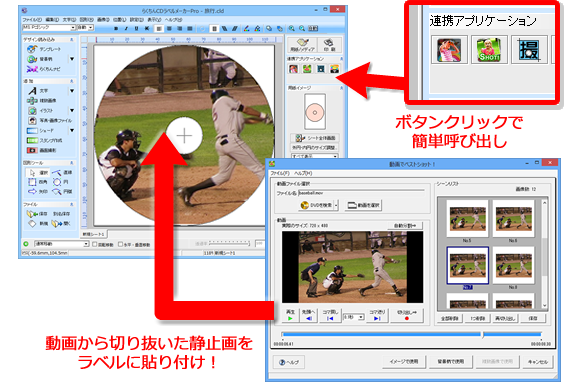582x387 pixels.
Task: Open the らくちんナビ guide
Action: pos(44,69)
